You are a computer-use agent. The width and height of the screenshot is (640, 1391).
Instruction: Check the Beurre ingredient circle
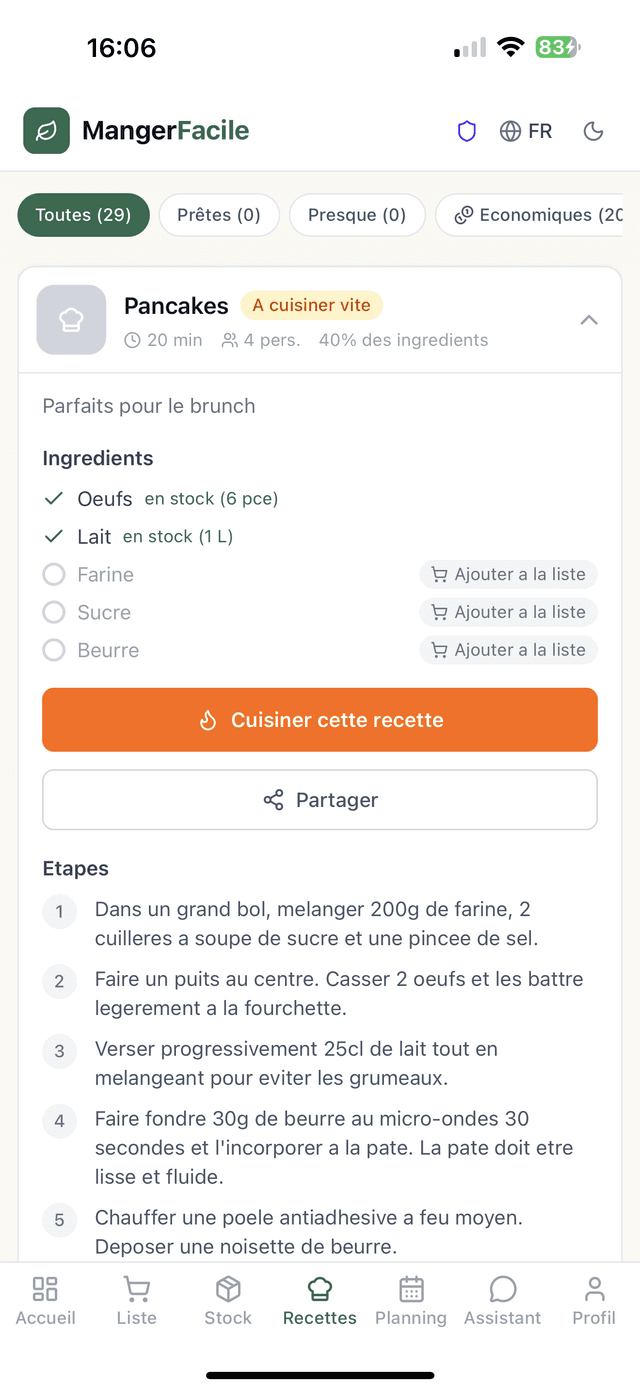tap(53, 650)
